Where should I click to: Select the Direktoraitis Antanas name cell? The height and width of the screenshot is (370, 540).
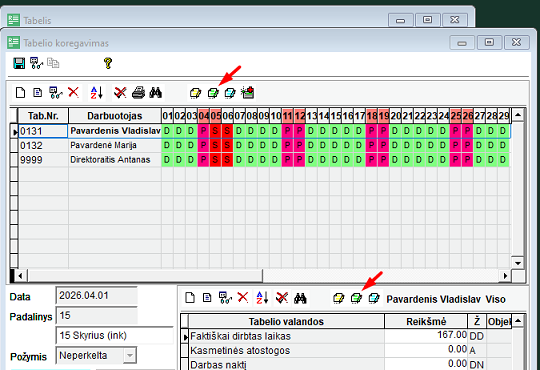[115, 160]
